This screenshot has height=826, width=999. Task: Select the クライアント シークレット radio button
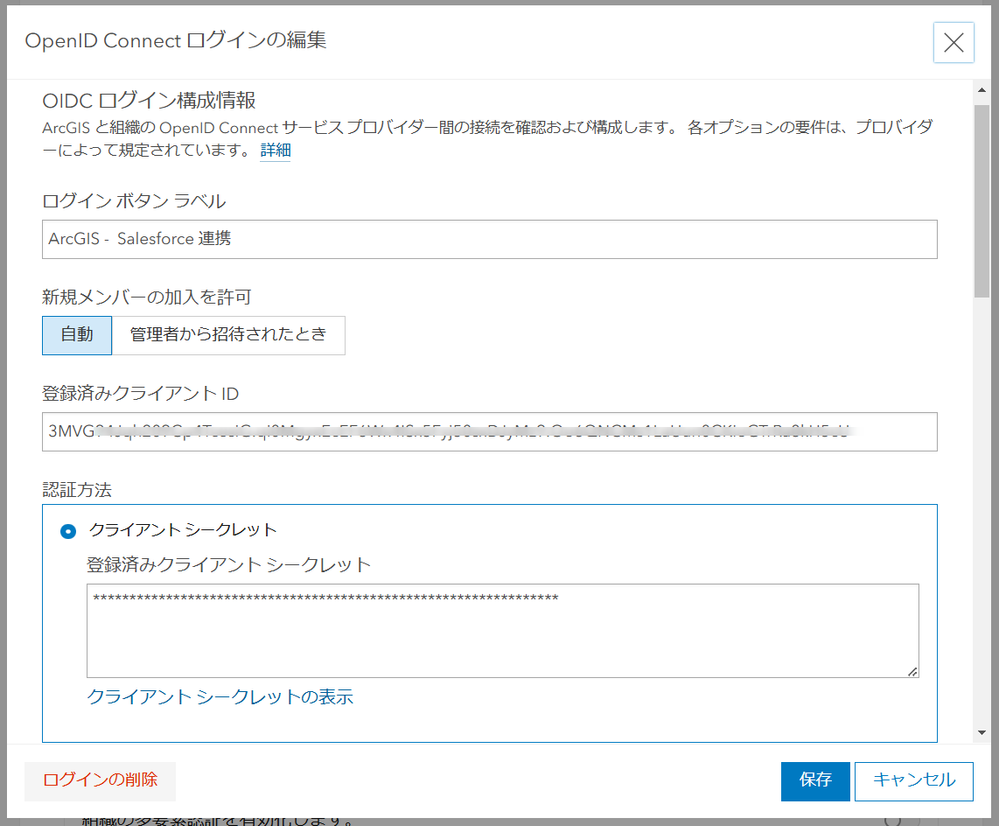tap(69, 530)
